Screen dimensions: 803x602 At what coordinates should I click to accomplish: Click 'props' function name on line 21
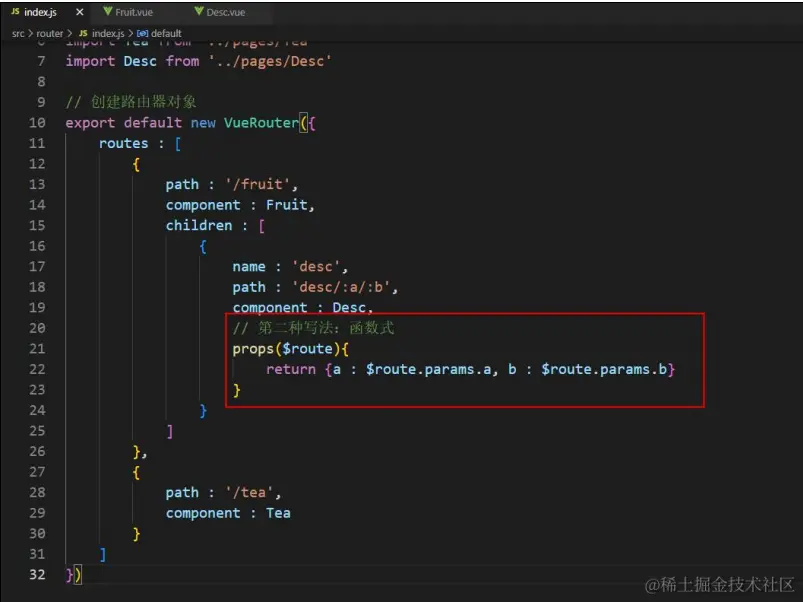pyautogui.click(x=253, y=349)
